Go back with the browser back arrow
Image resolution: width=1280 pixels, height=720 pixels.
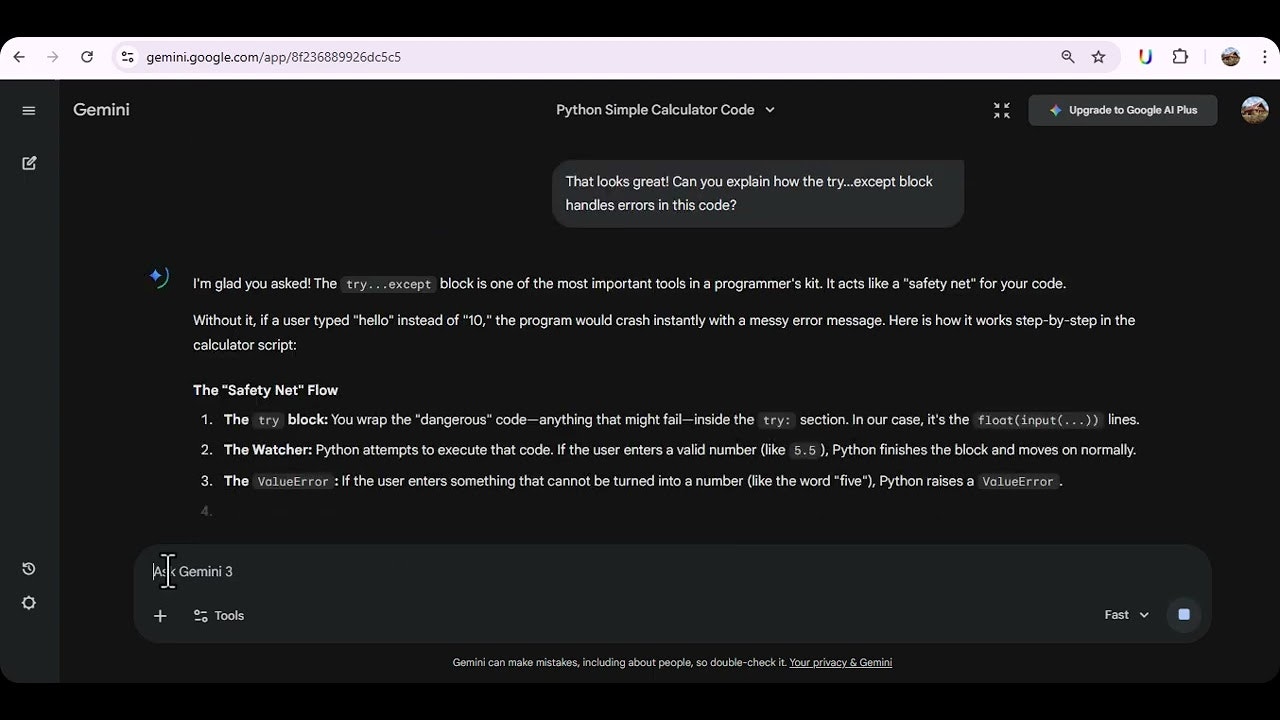click(x=19, y=57)
